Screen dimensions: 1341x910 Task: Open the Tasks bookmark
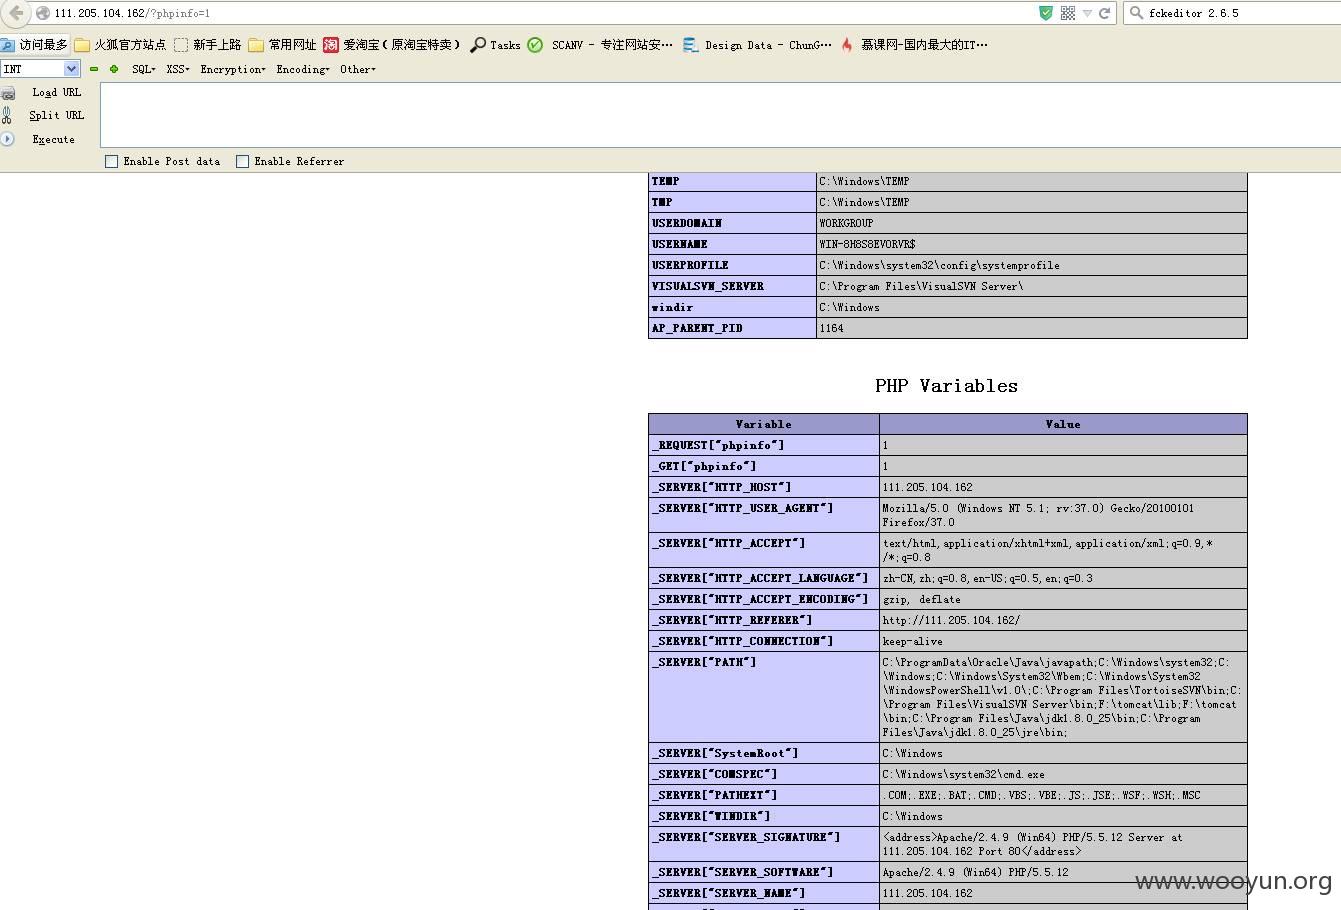click(495, 45)
